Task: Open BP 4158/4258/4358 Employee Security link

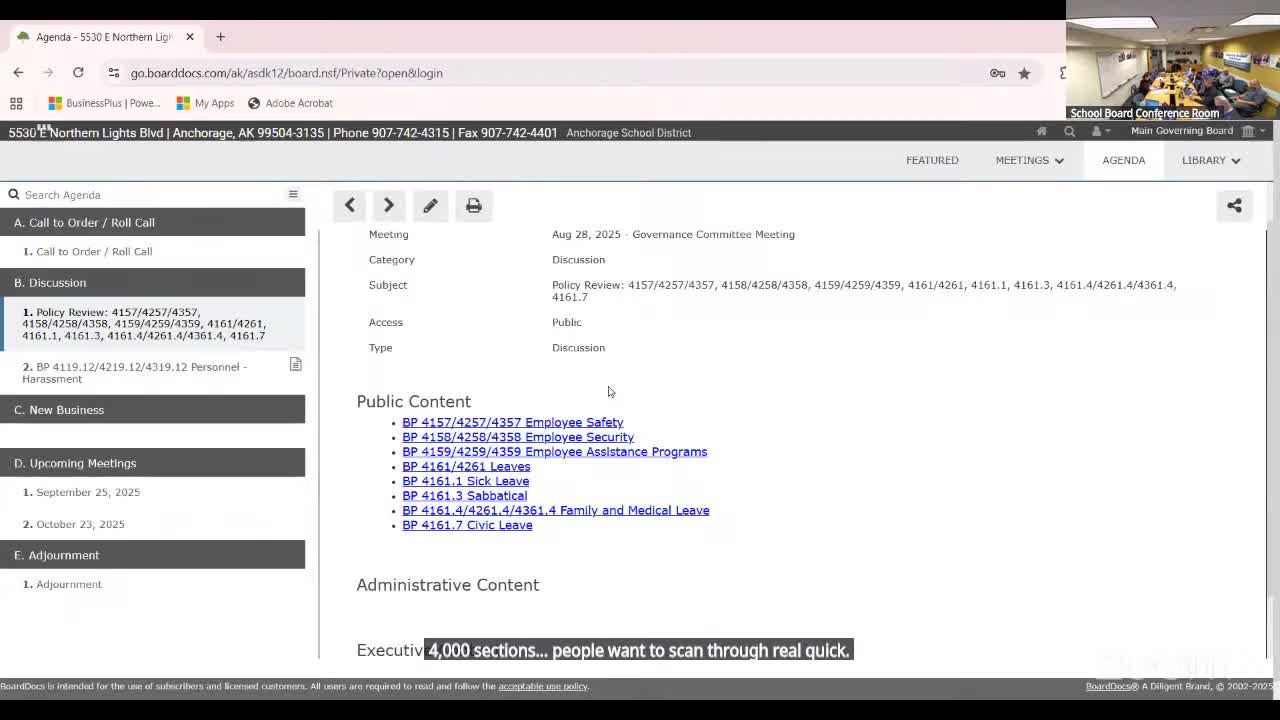Action: [518, 437]
